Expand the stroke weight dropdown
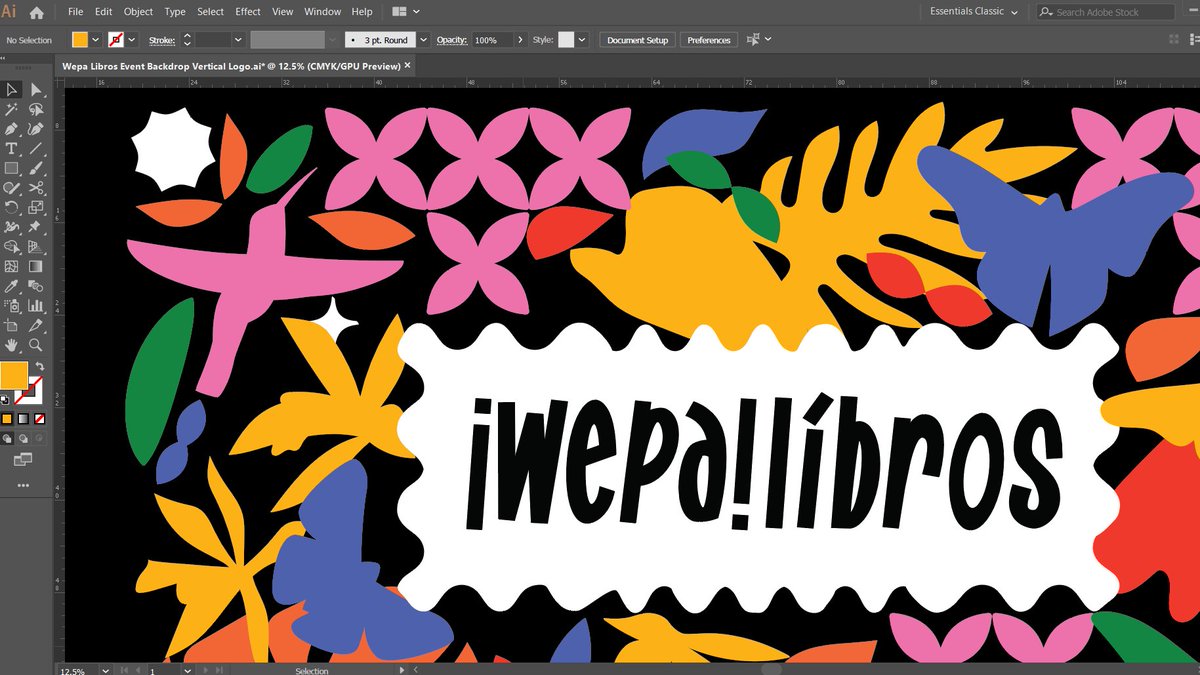Image resolution: width=1200 pixels, height=675 pixels. pos(237,40)
